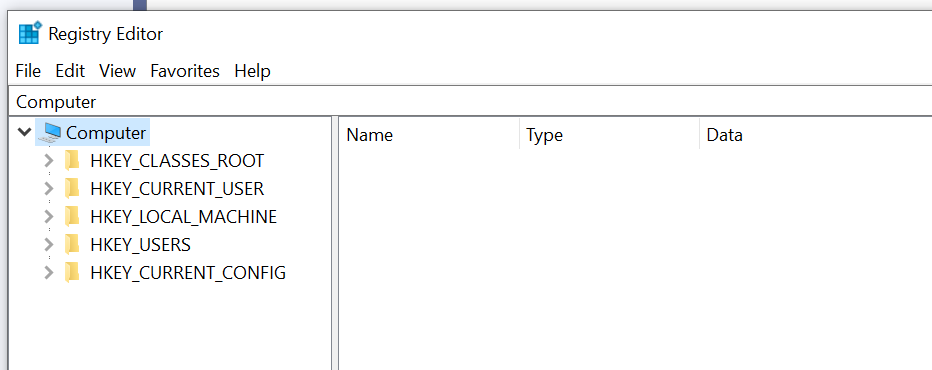The width and height of the screenshot is (932, 370).
Task: Expand the HKEY_CURRENT_CONFIG key
Action: [49, 272]
